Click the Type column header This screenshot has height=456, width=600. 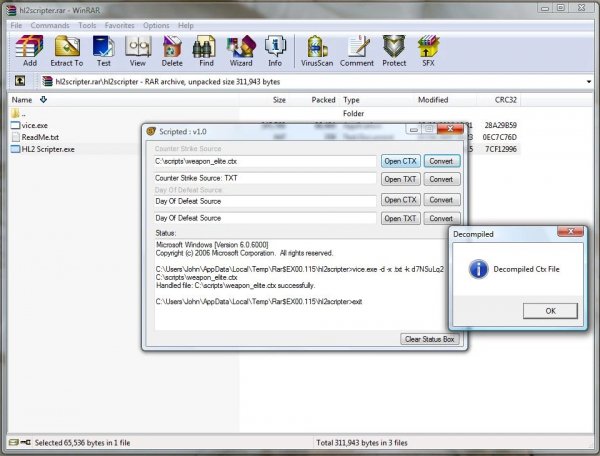tap(351, 100)
